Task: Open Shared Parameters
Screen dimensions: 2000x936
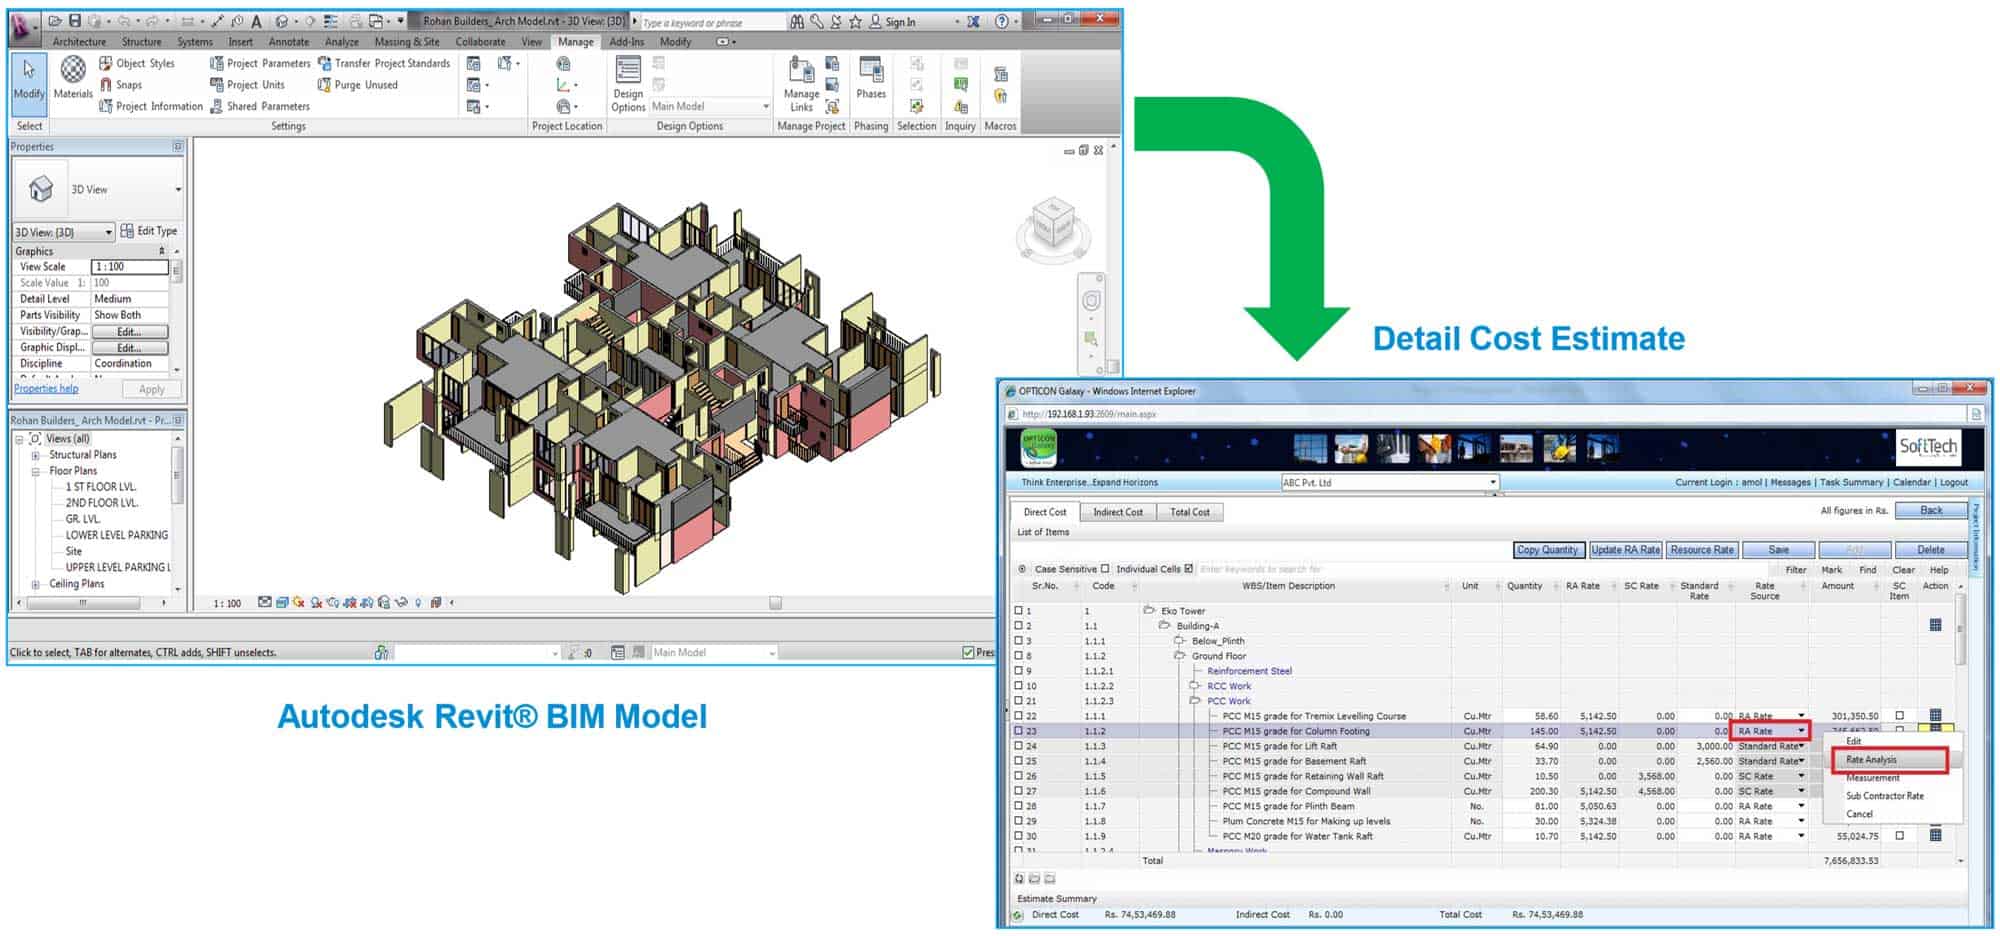Action: pyautogui.click(x=259, y=106)
